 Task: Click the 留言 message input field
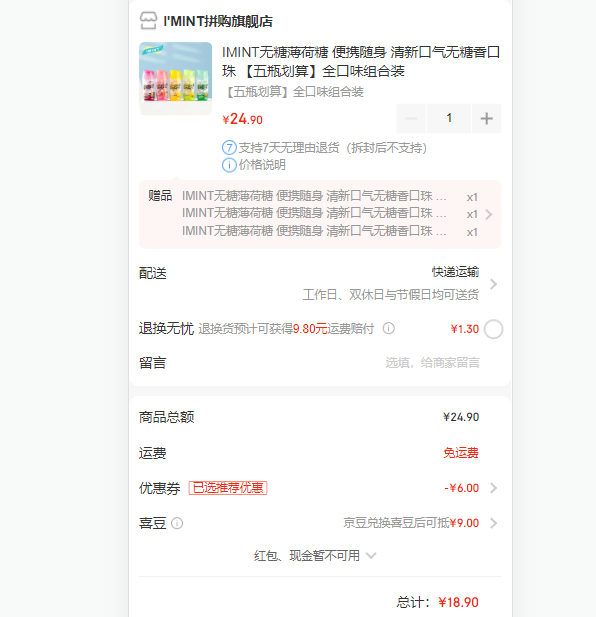[x=432, y=362]
